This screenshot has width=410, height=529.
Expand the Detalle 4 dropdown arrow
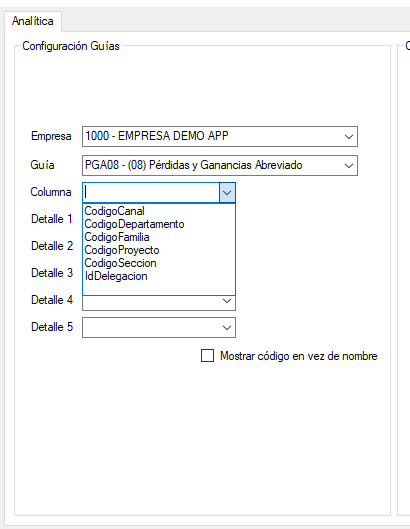pos(227,301)
